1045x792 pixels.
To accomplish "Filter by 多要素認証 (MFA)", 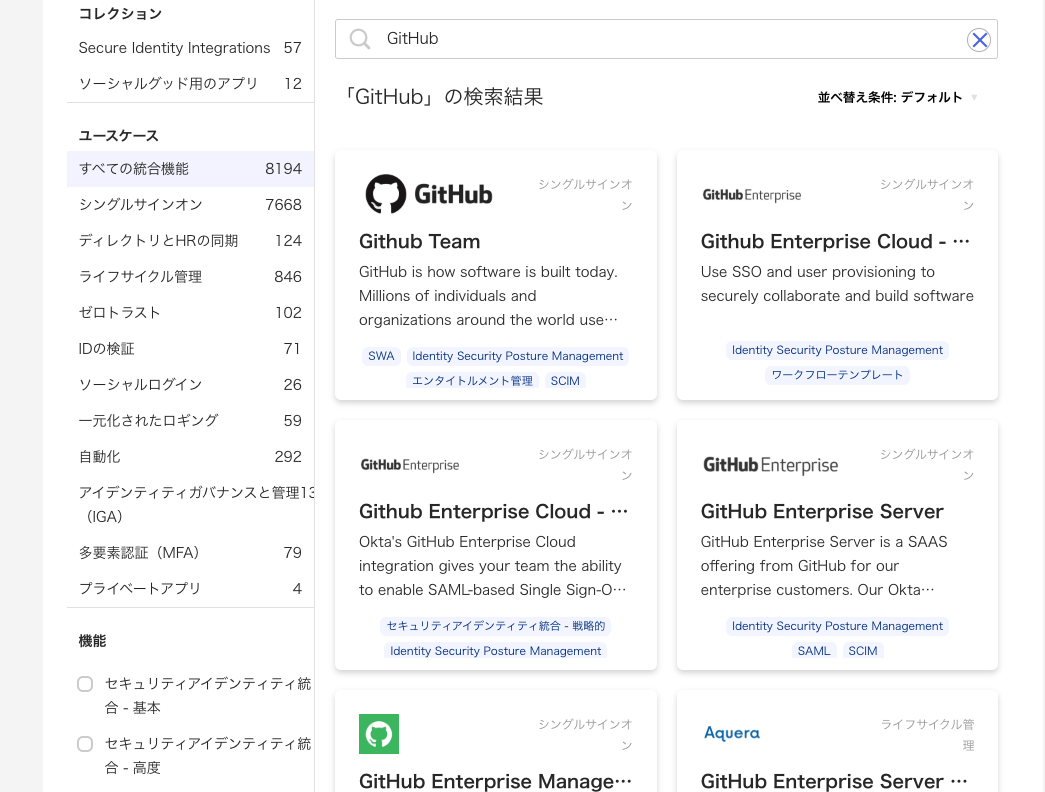I will 190,553.
